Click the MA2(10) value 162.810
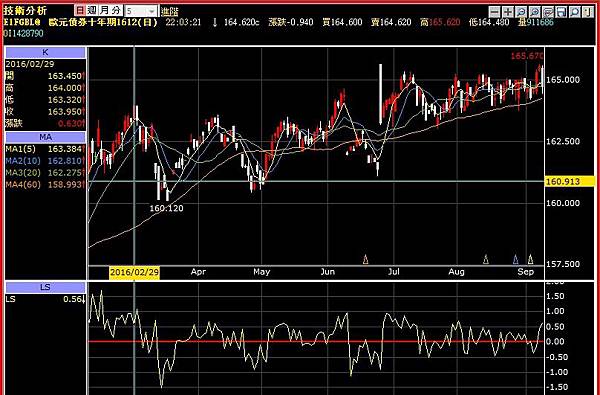Image resolution: width=600 pixels, height=395 pixels. tap(65, 161)
